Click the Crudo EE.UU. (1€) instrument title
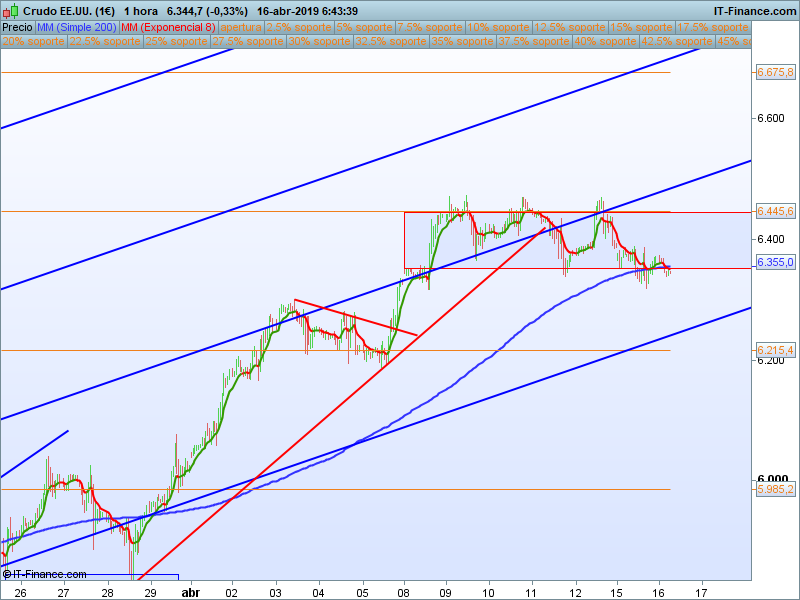The height and width of the screenshot is (600, 800). coord(69,11)
